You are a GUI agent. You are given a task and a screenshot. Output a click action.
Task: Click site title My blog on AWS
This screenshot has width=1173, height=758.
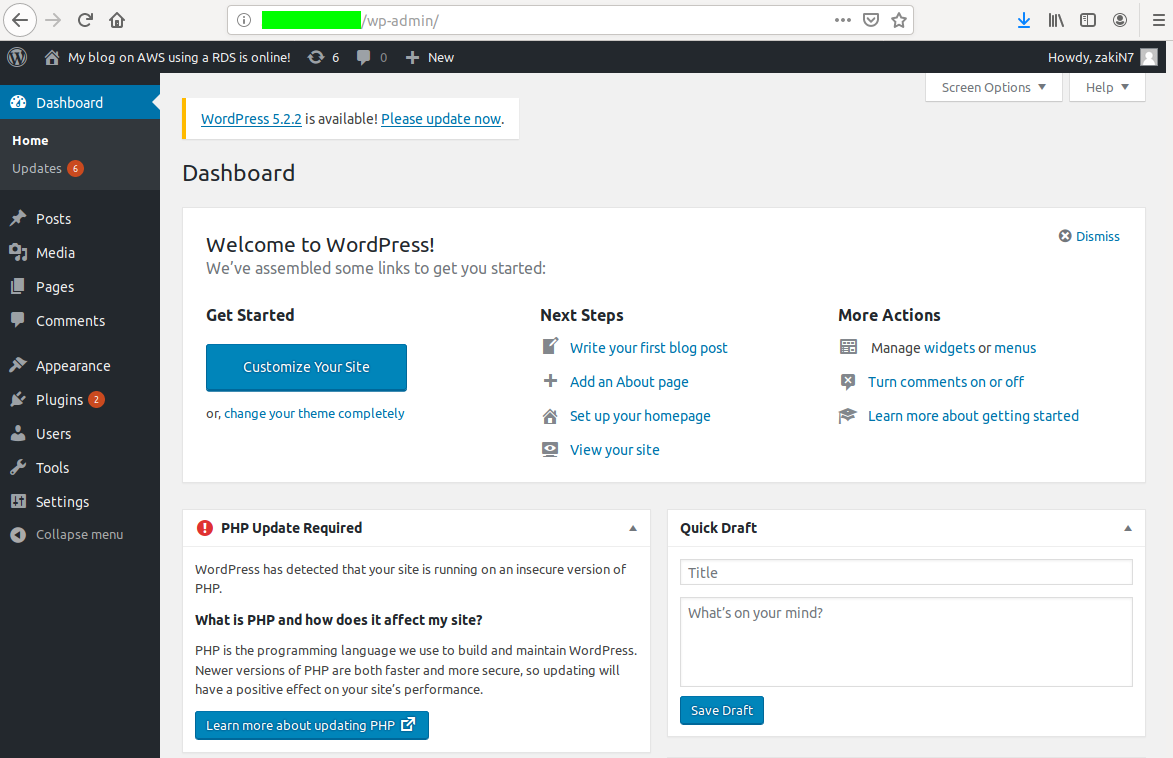point(179,58)
